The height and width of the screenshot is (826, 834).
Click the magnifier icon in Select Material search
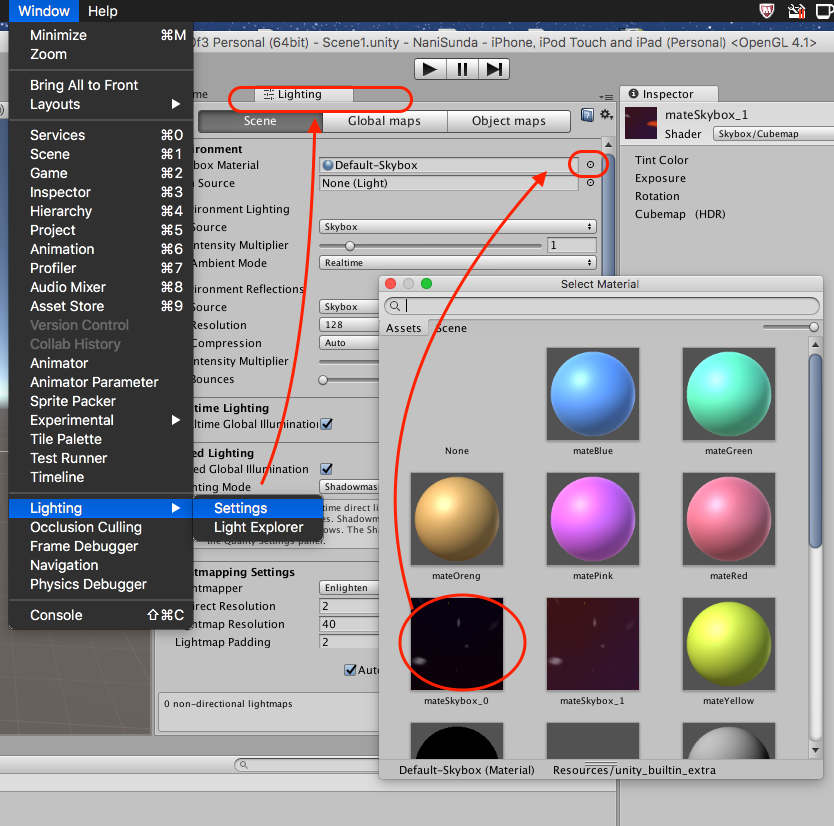click(x=395, y=305)
